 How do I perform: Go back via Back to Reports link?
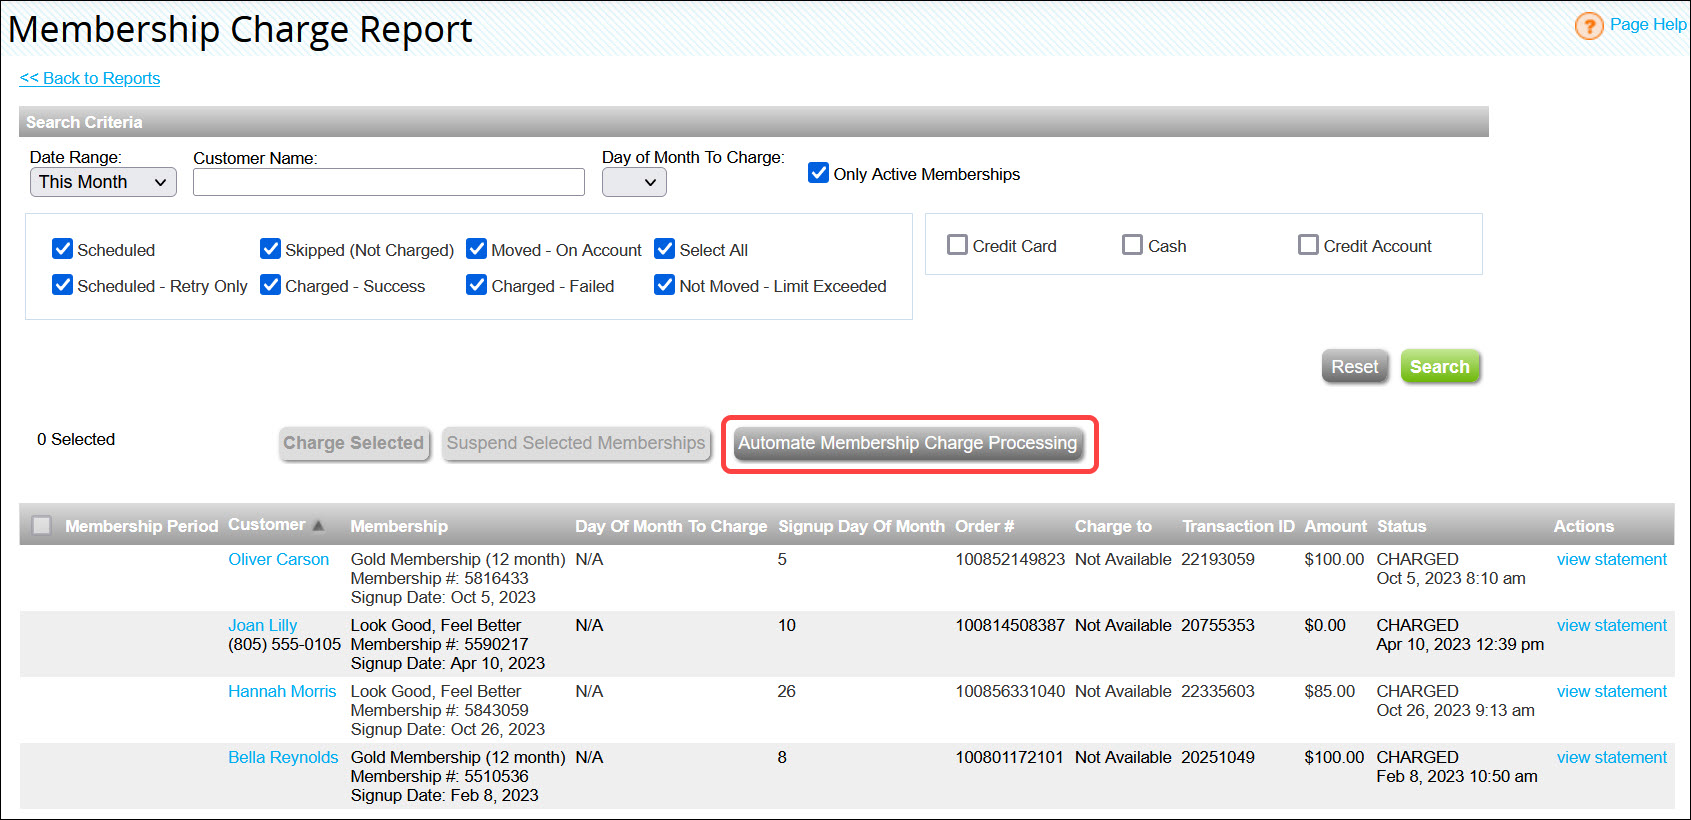[x=90, y=78]
